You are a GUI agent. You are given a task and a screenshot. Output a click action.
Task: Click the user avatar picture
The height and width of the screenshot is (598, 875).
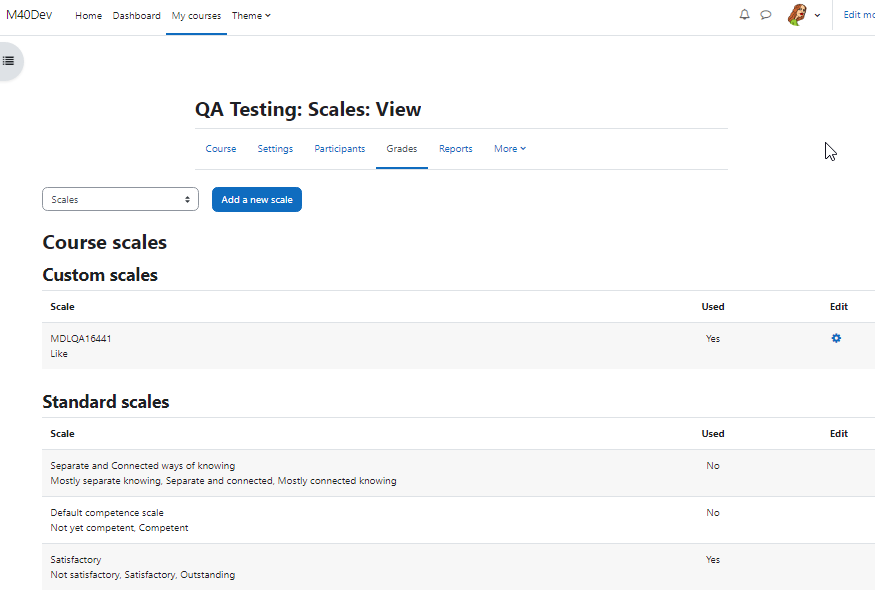(x=797, y=15)
